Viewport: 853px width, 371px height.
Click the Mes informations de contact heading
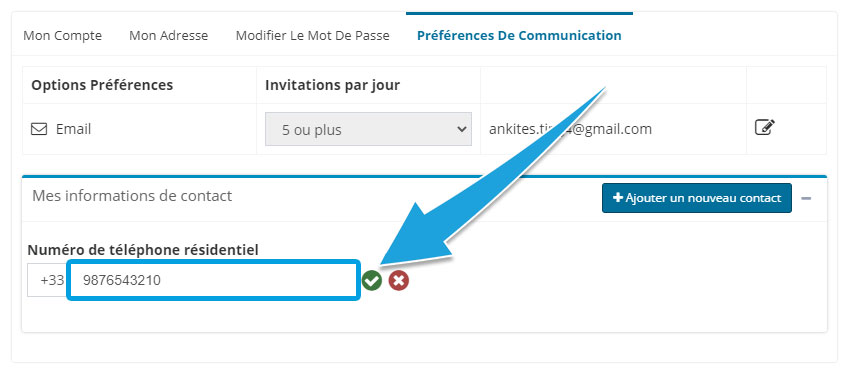click(x=132, y=196)
